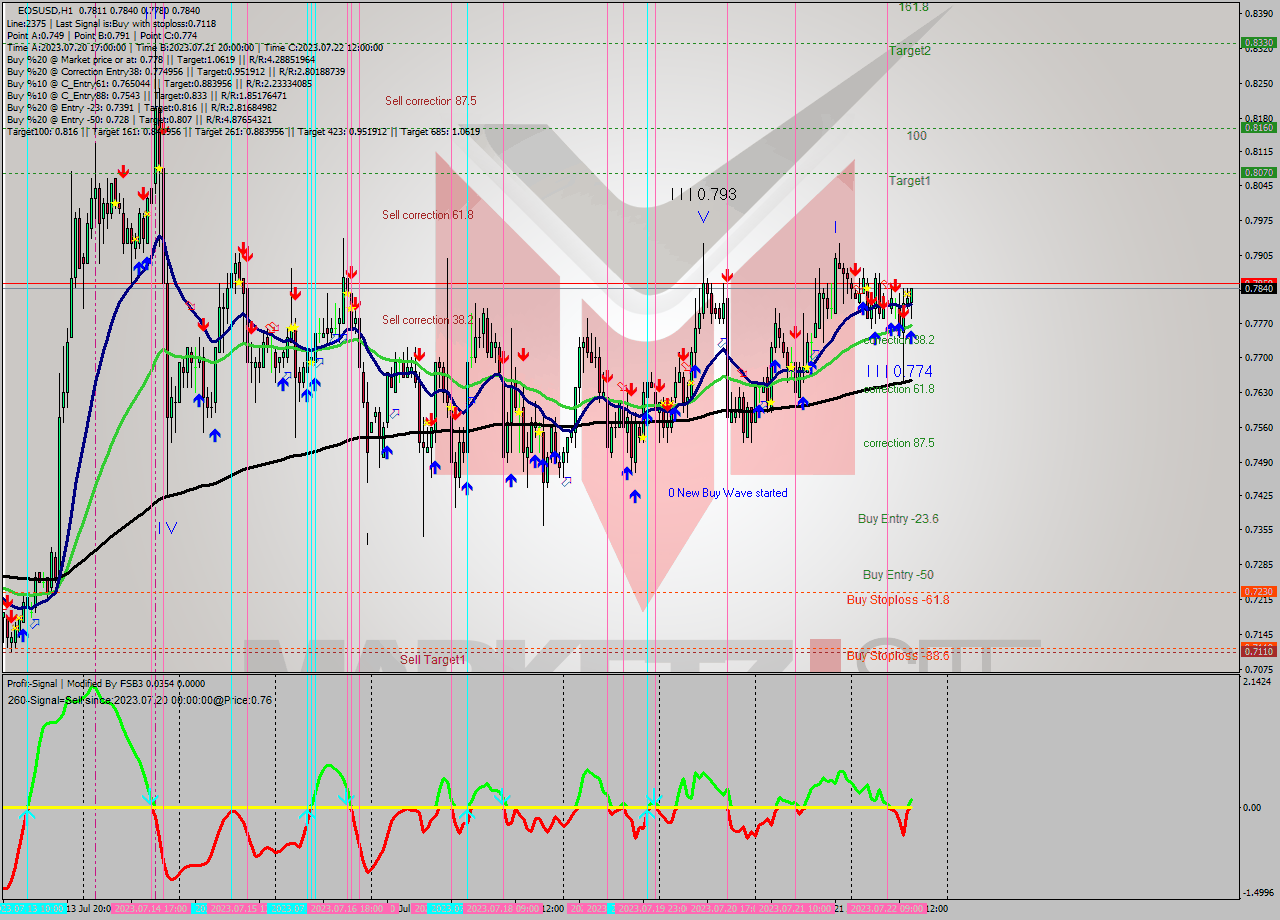
Task: Click the -1.4996 indicator scale value
Action: pos(1260,893)
